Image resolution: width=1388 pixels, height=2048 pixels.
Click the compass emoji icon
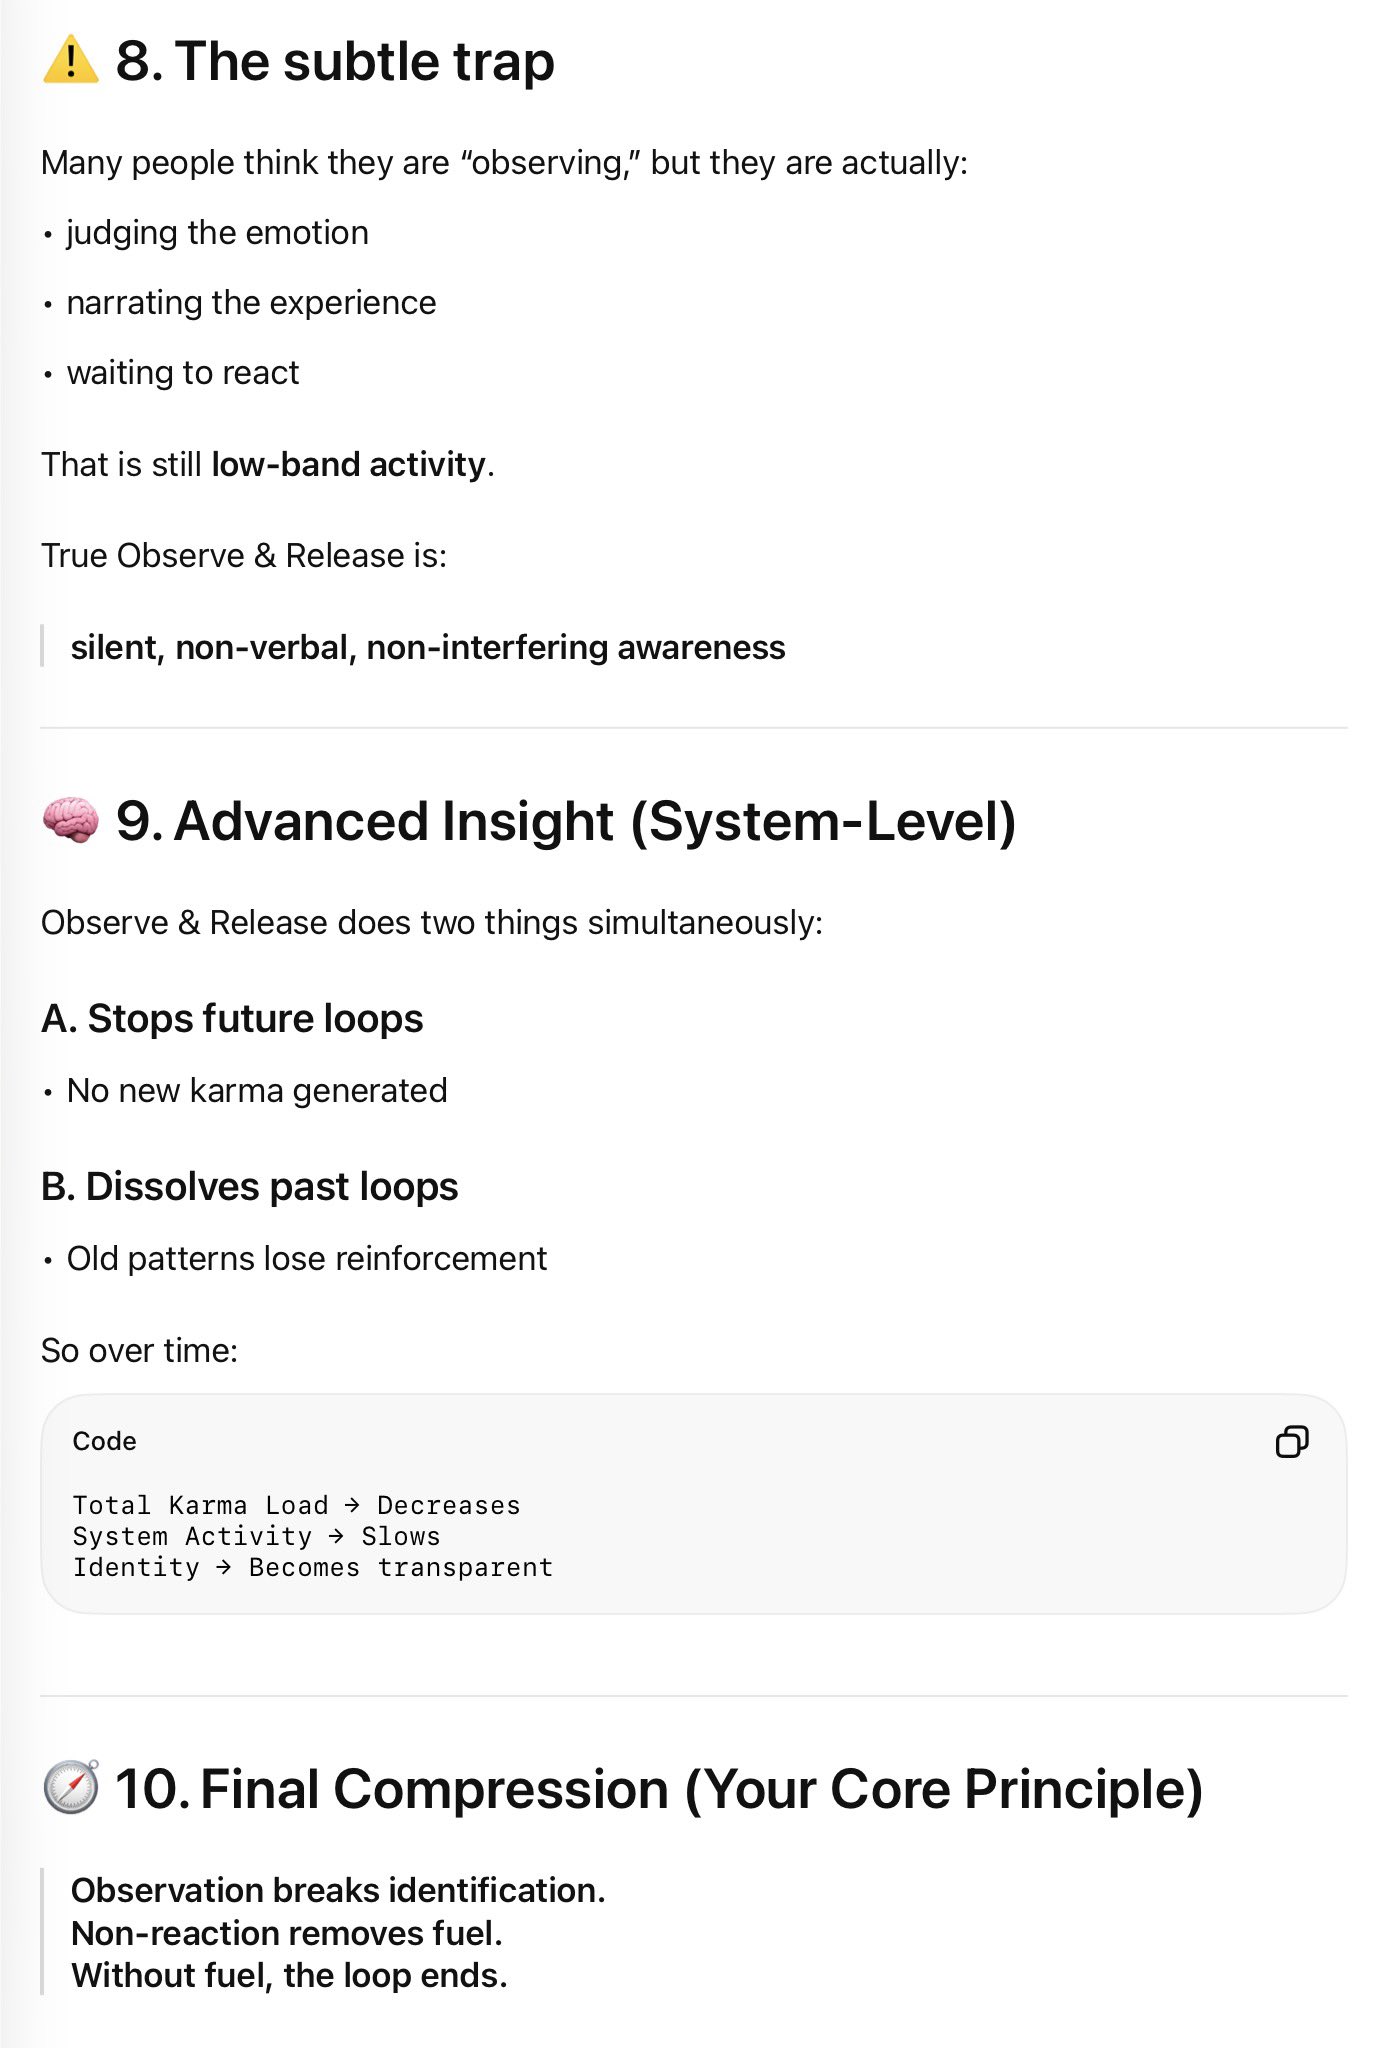click(x=70, y=1788)
